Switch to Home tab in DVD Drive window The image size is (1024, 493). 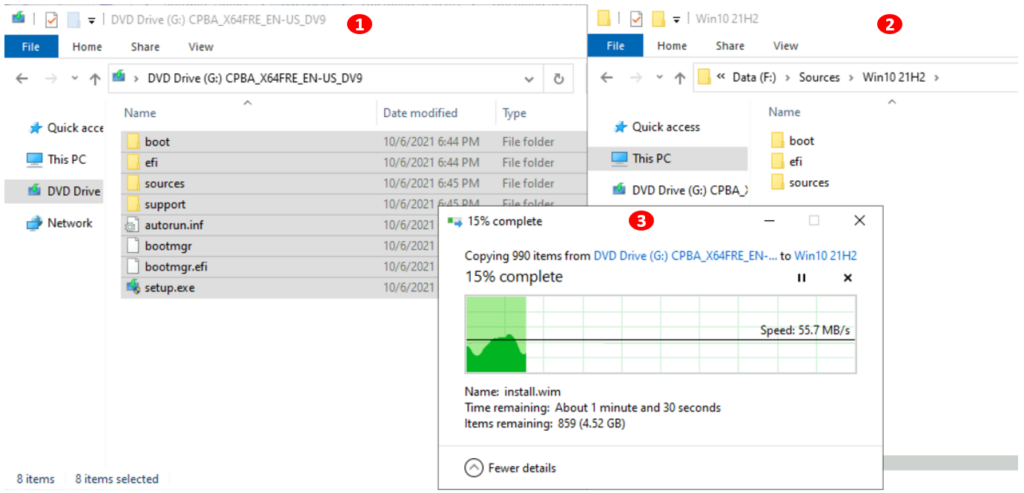tap(87, 46)
